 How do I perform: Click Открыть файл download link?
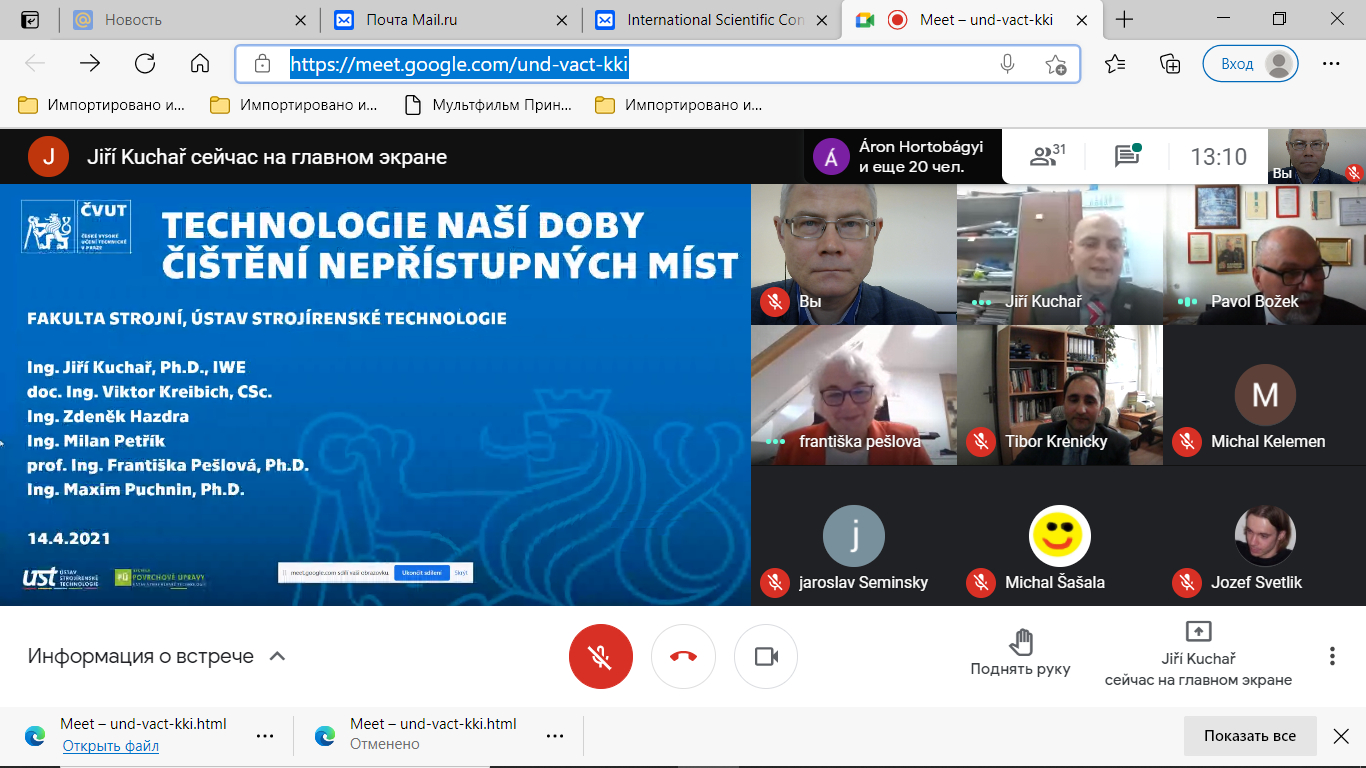click(x=110, y=746)
